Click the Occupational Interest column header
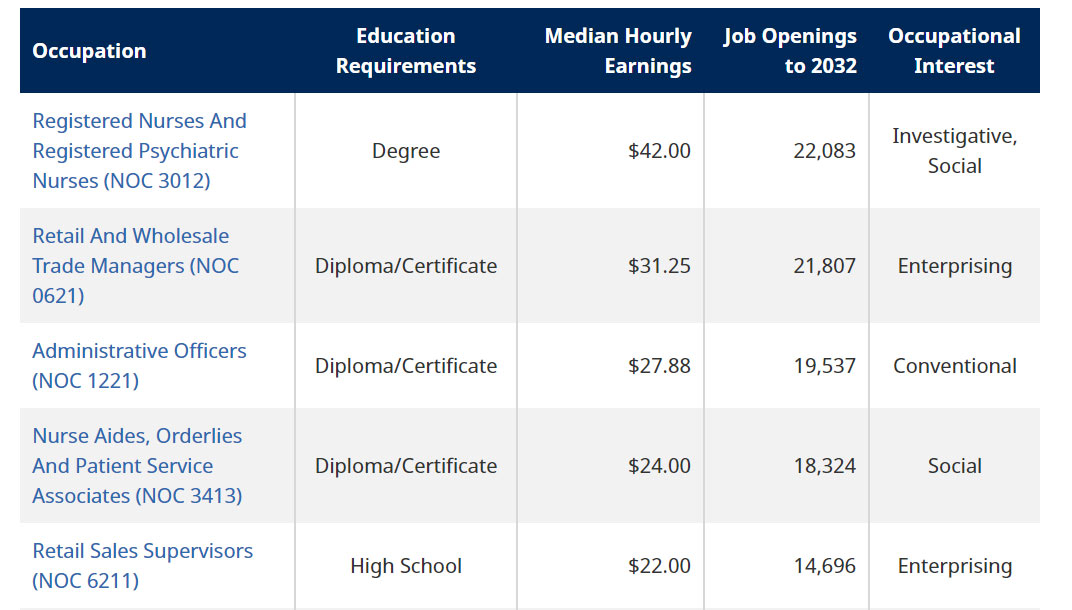This screenshot has width=1072, height=610. 954,51
